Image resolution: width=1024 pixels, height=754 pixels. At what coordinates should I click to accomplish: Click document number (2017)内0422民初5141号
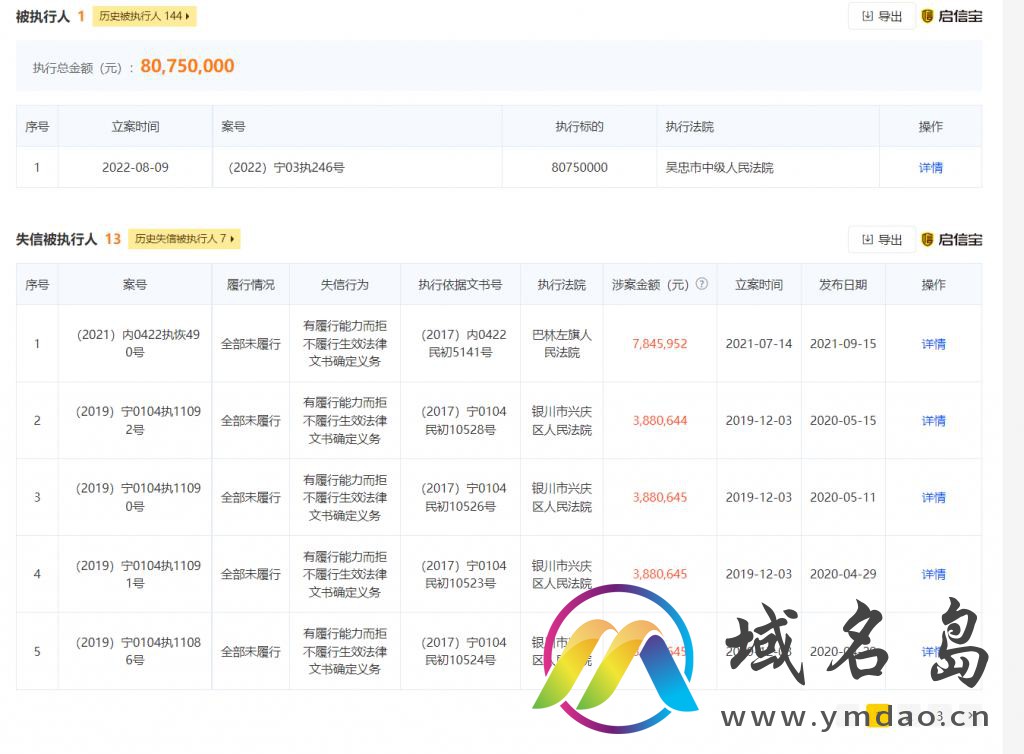point(460,344)
